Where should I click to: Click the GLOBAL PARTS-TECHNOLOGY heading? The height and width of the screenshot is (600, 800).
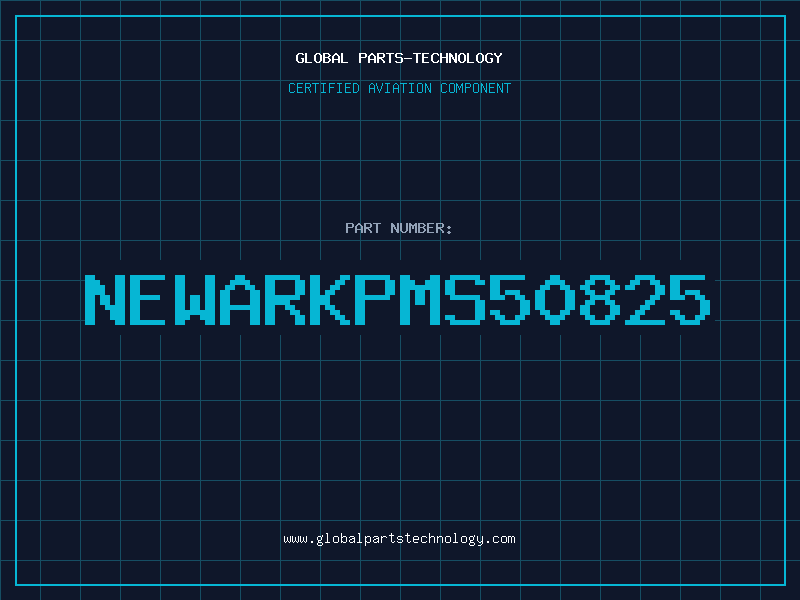coord(399,58)
